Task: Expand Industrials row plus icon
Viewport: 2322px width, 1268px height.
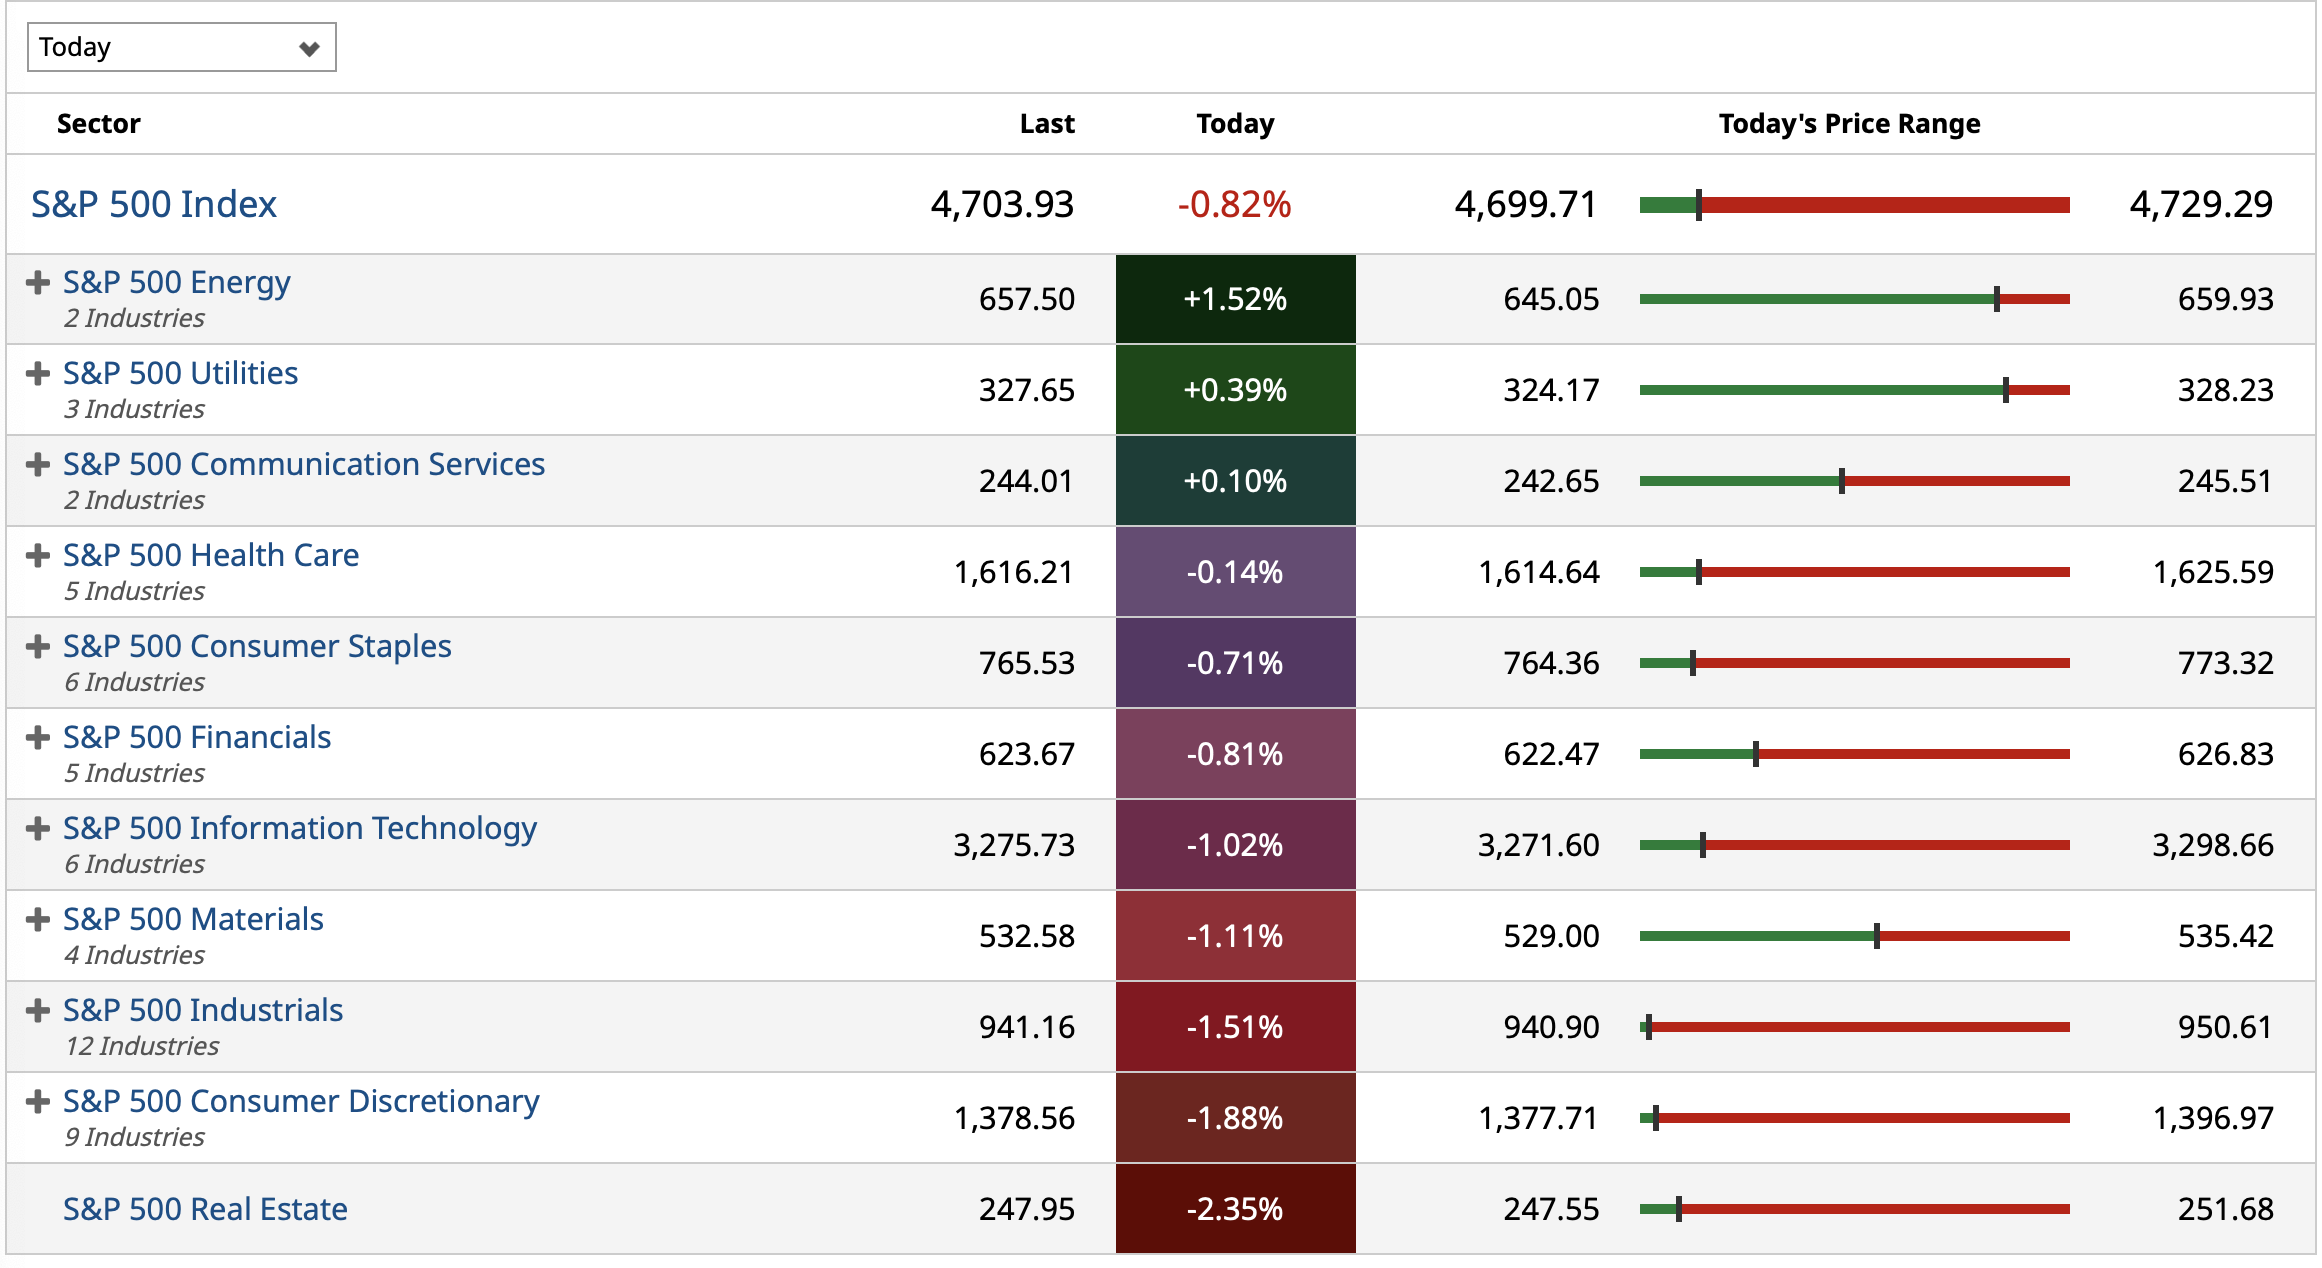Action: click(x=38, y=1011)
